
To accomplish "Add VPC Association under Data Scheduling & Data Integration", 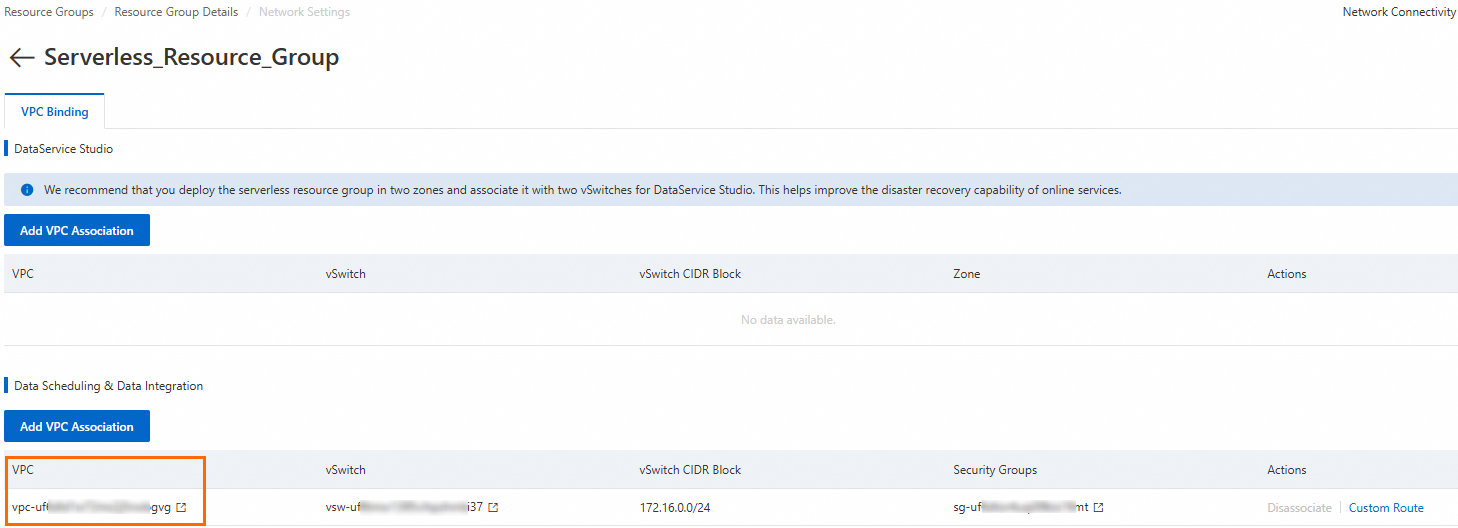I will click(x=77, y=427).
